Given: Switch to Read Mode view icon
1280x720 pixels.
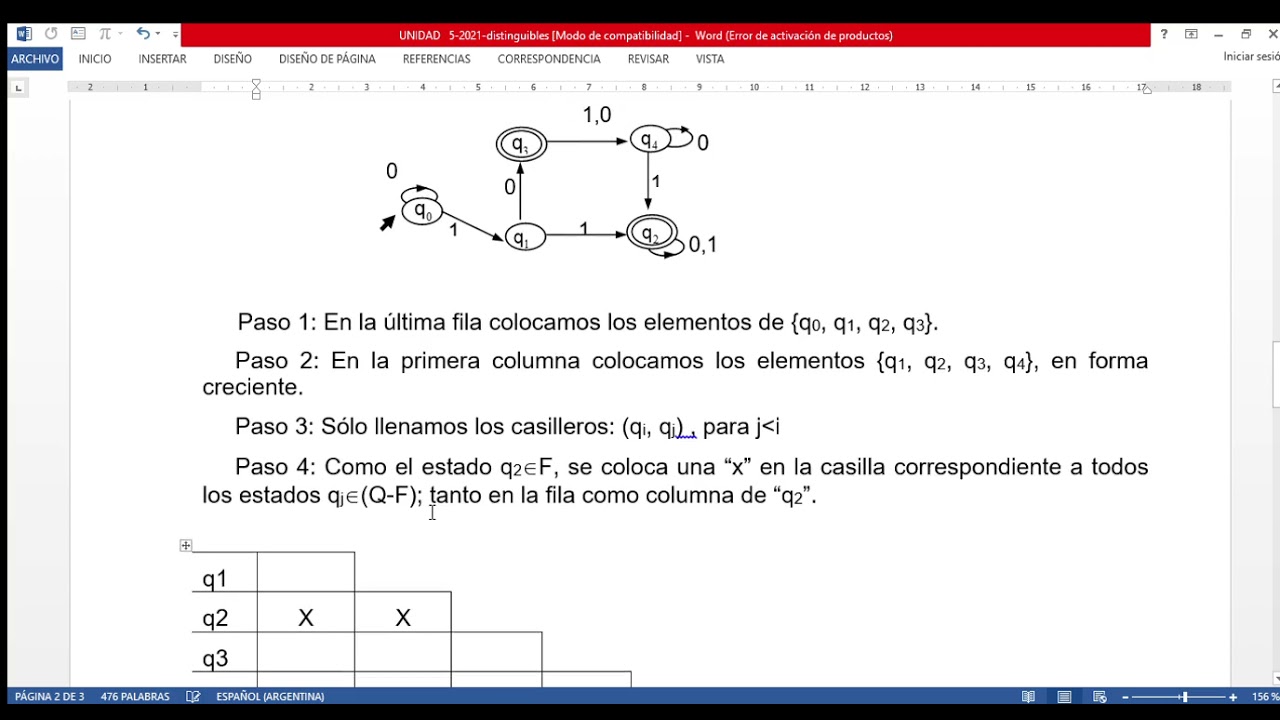Looking at the screenshot, I should 1028,696.
